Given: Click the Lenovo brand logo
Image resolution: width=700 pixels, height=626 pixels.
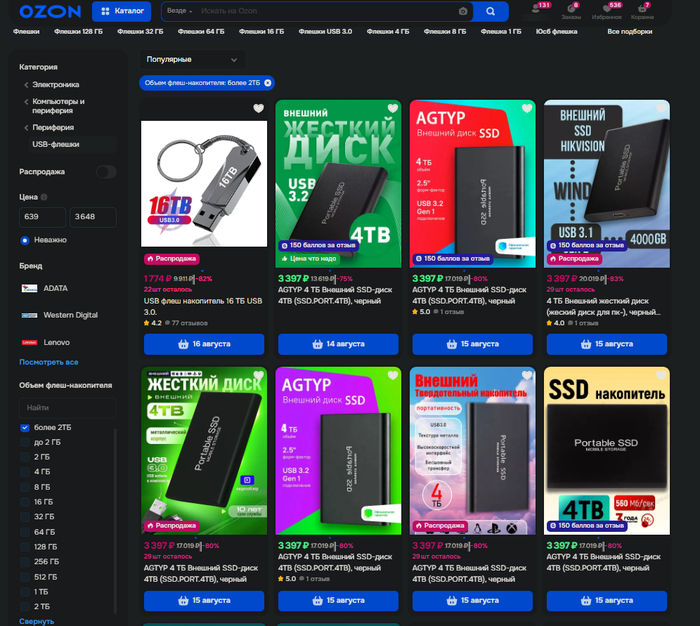Looking at the screenshot, I should [x=29, y=342].
